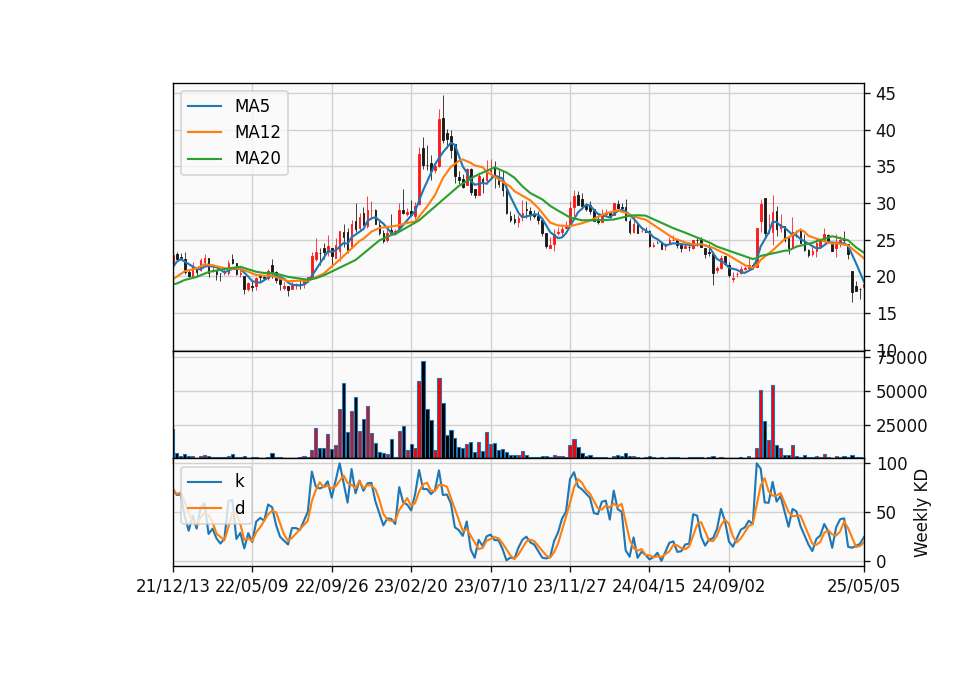This screenshot has height=690, width=960.
Task: Click the 0 tick on Weekly KD axis
Action: click(880, 561)
